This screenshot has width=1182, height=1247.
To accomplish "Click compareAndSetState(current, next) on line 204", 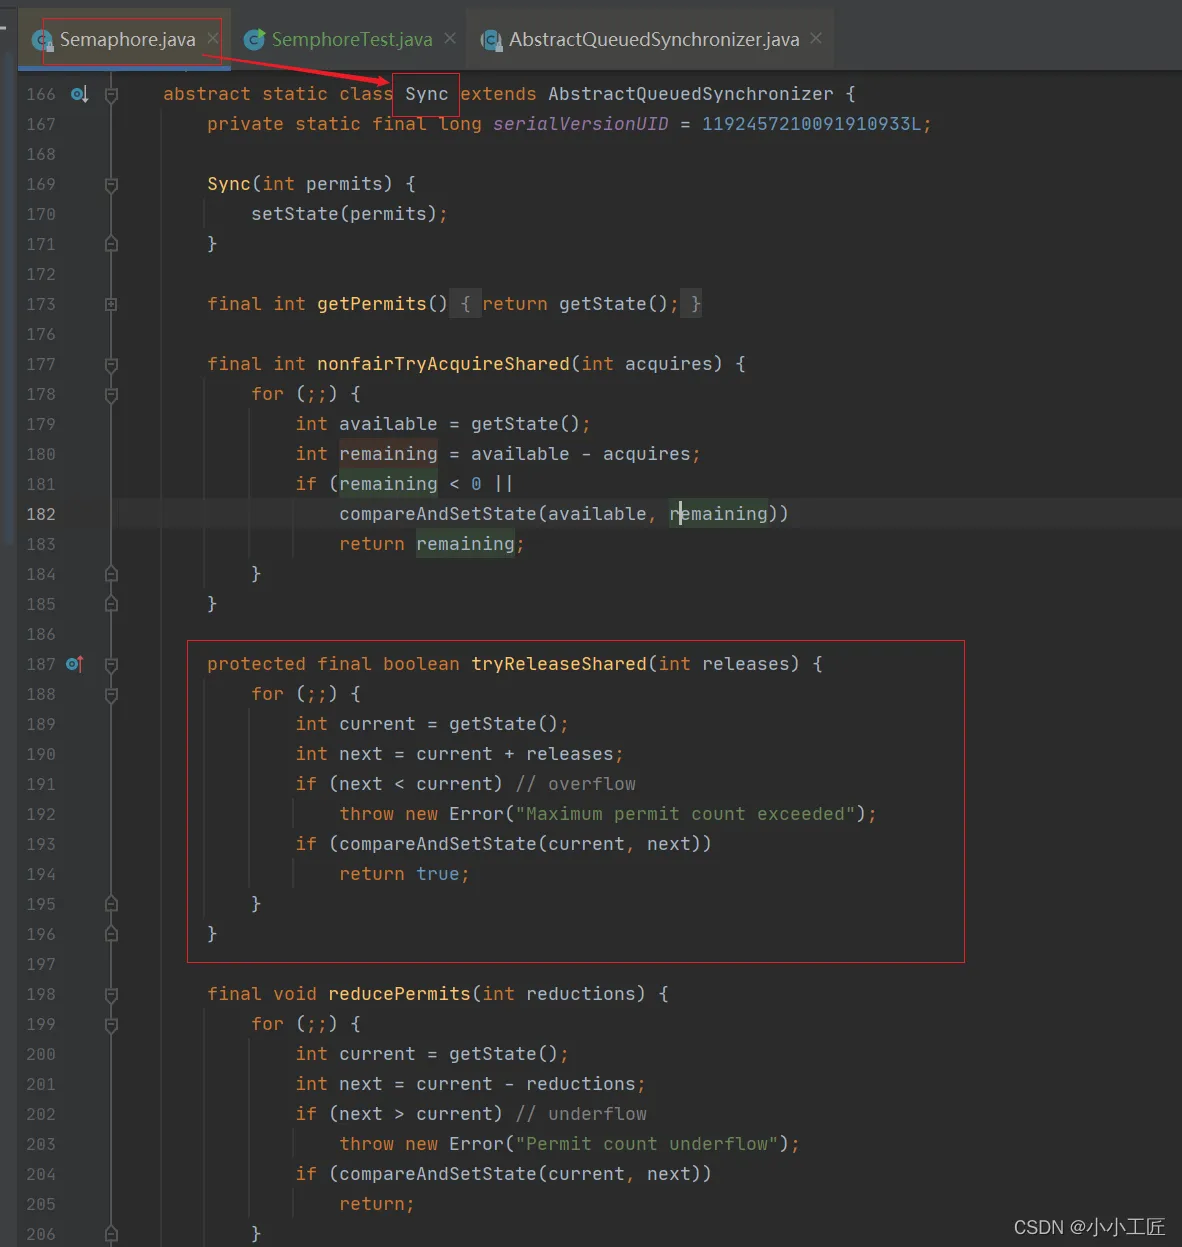I will pyautogui.click(x=520, y=1174).
